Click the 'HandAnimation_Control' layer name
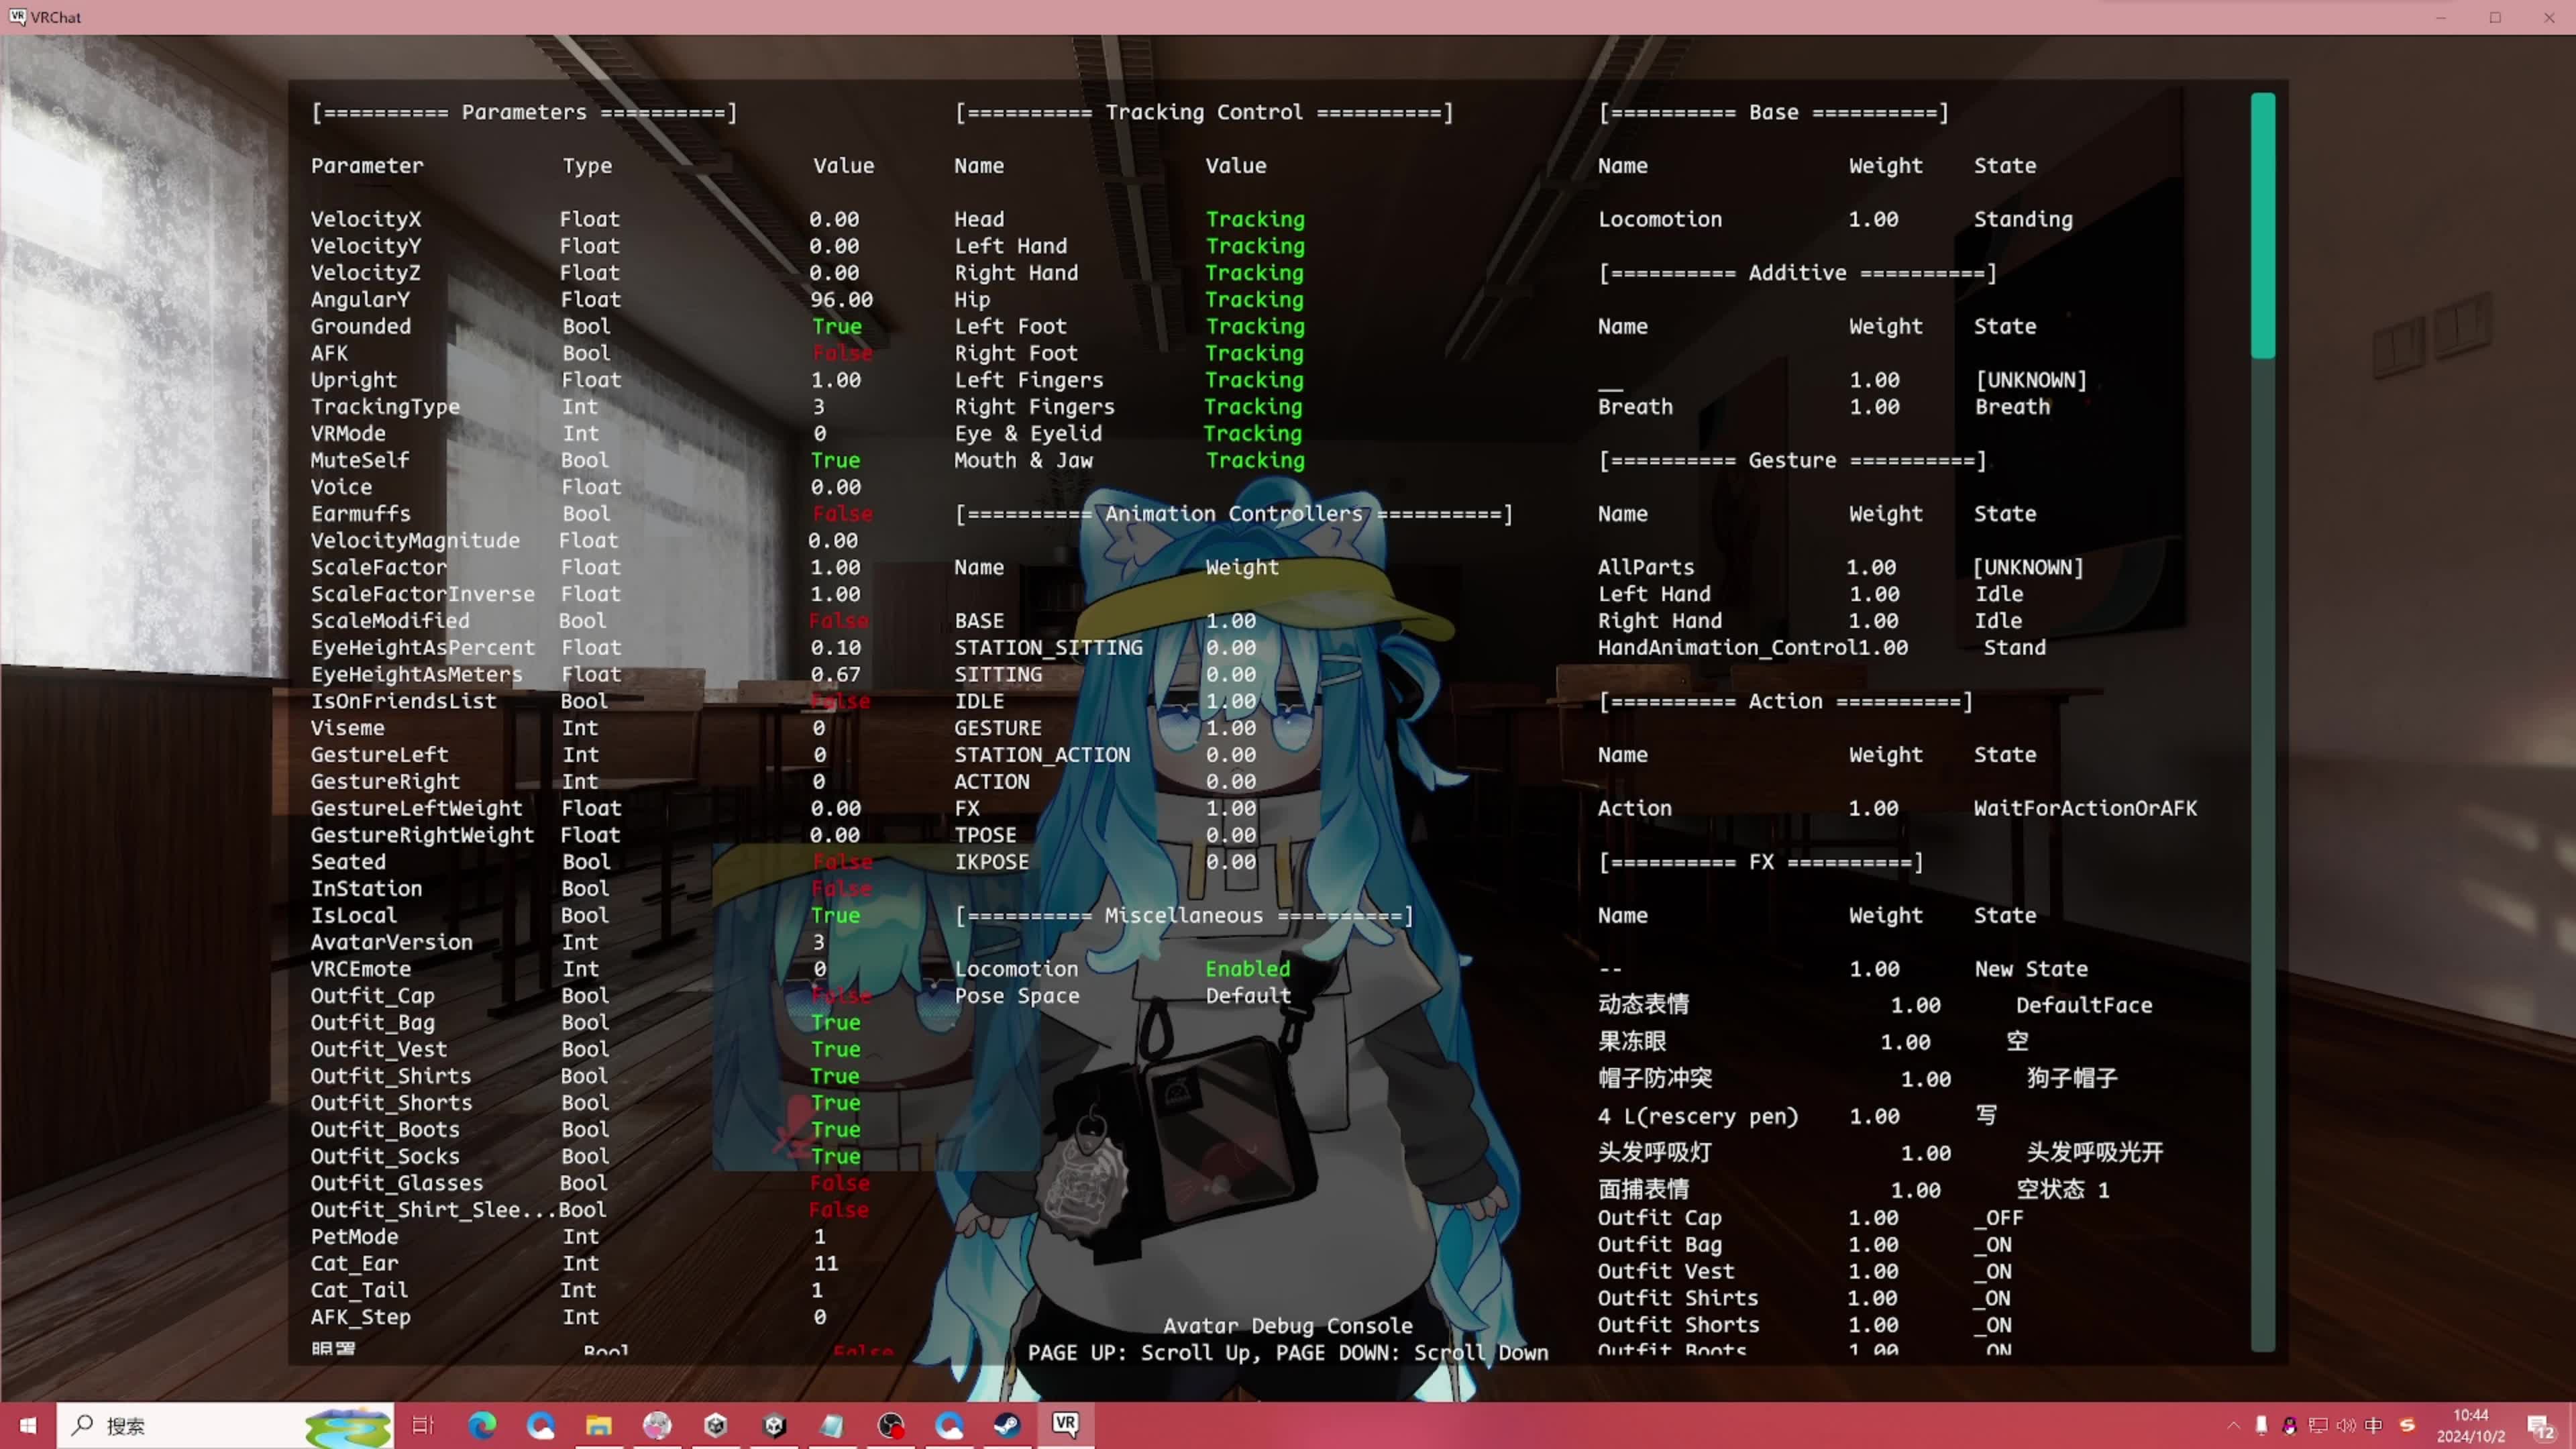Image resolution: width=2576 pixels, height=1449 pixels. tap(1727, 647)
